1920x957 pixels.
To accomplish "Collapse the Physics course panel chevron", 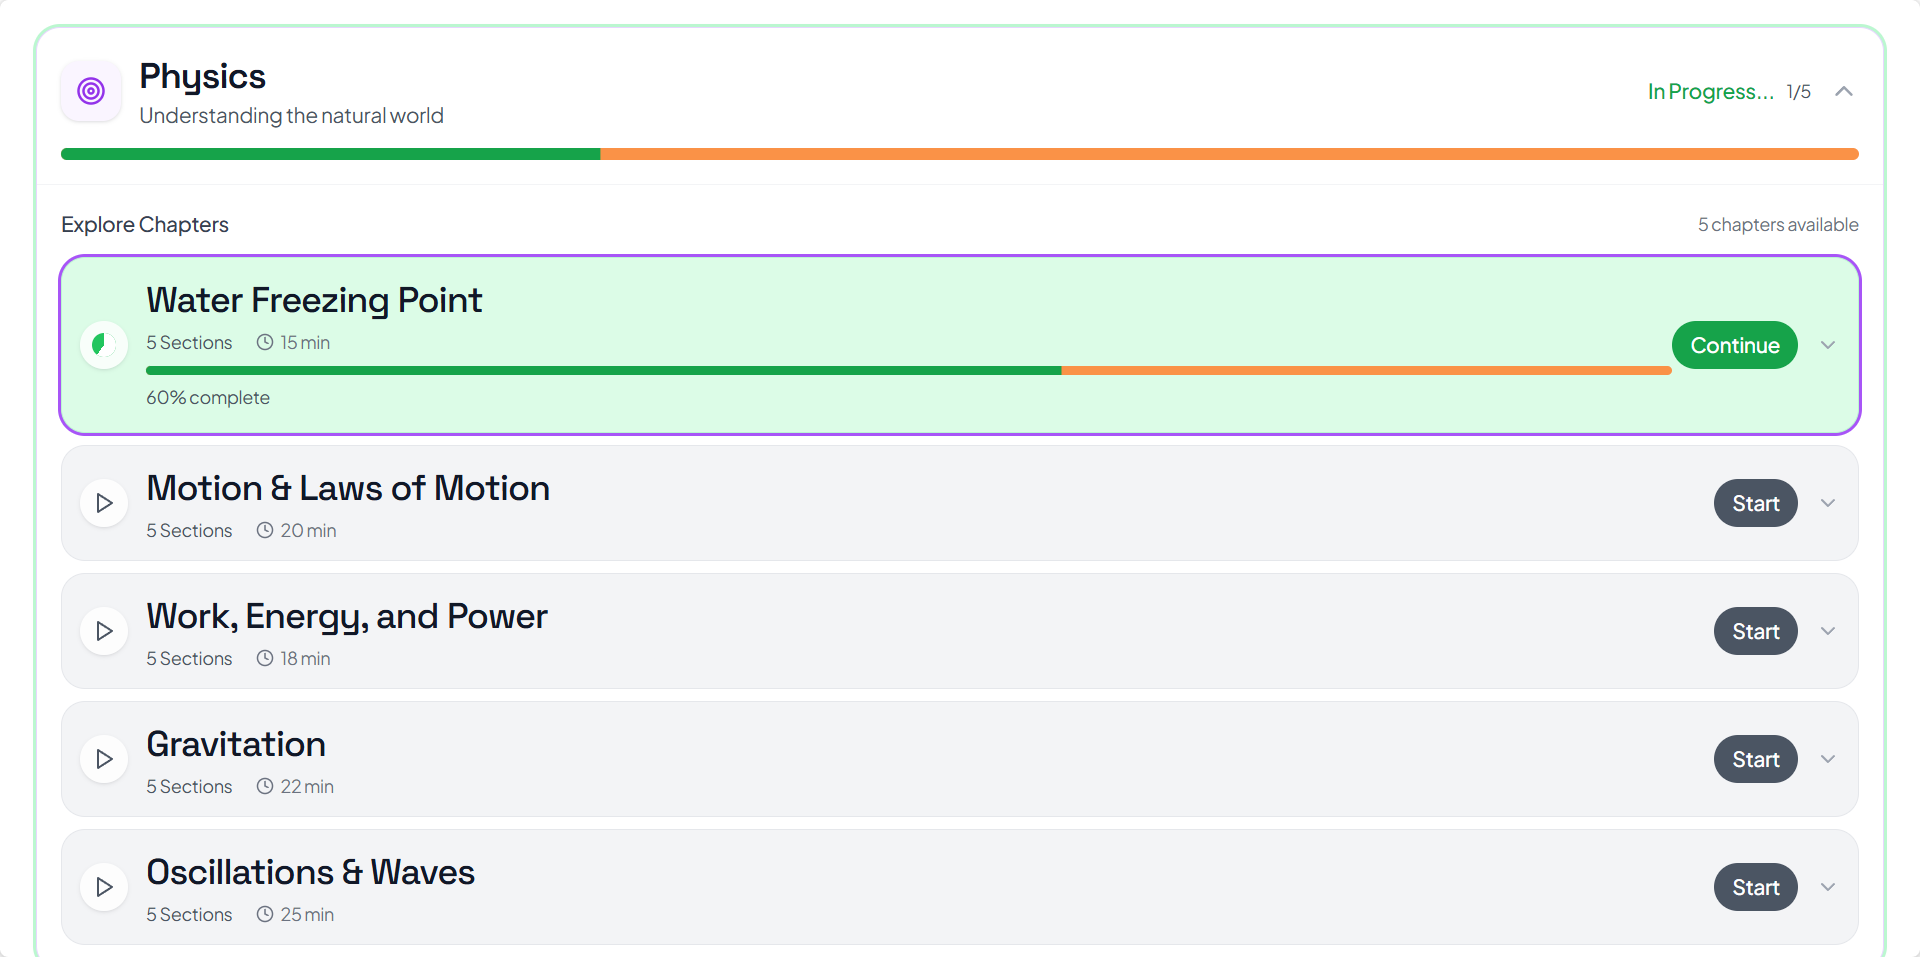I will (x=1844, y=92).
